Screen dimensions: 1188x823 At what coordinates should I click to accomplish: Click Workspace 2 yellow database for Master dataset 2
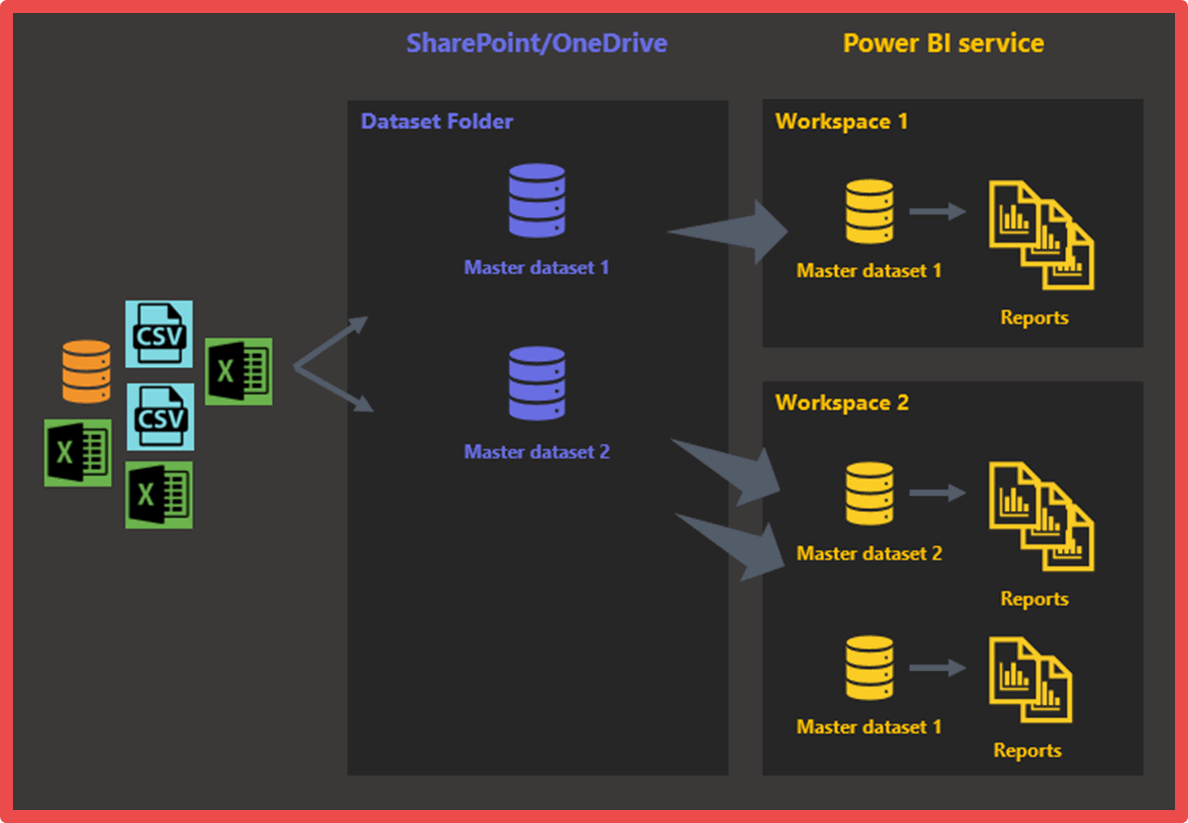[x=870, y=493]
